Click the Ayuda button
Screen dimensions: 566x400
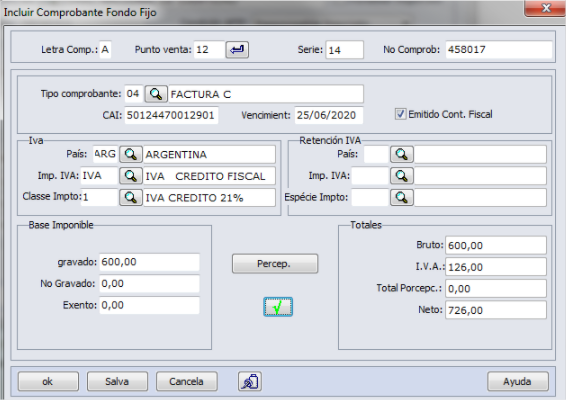518,382
